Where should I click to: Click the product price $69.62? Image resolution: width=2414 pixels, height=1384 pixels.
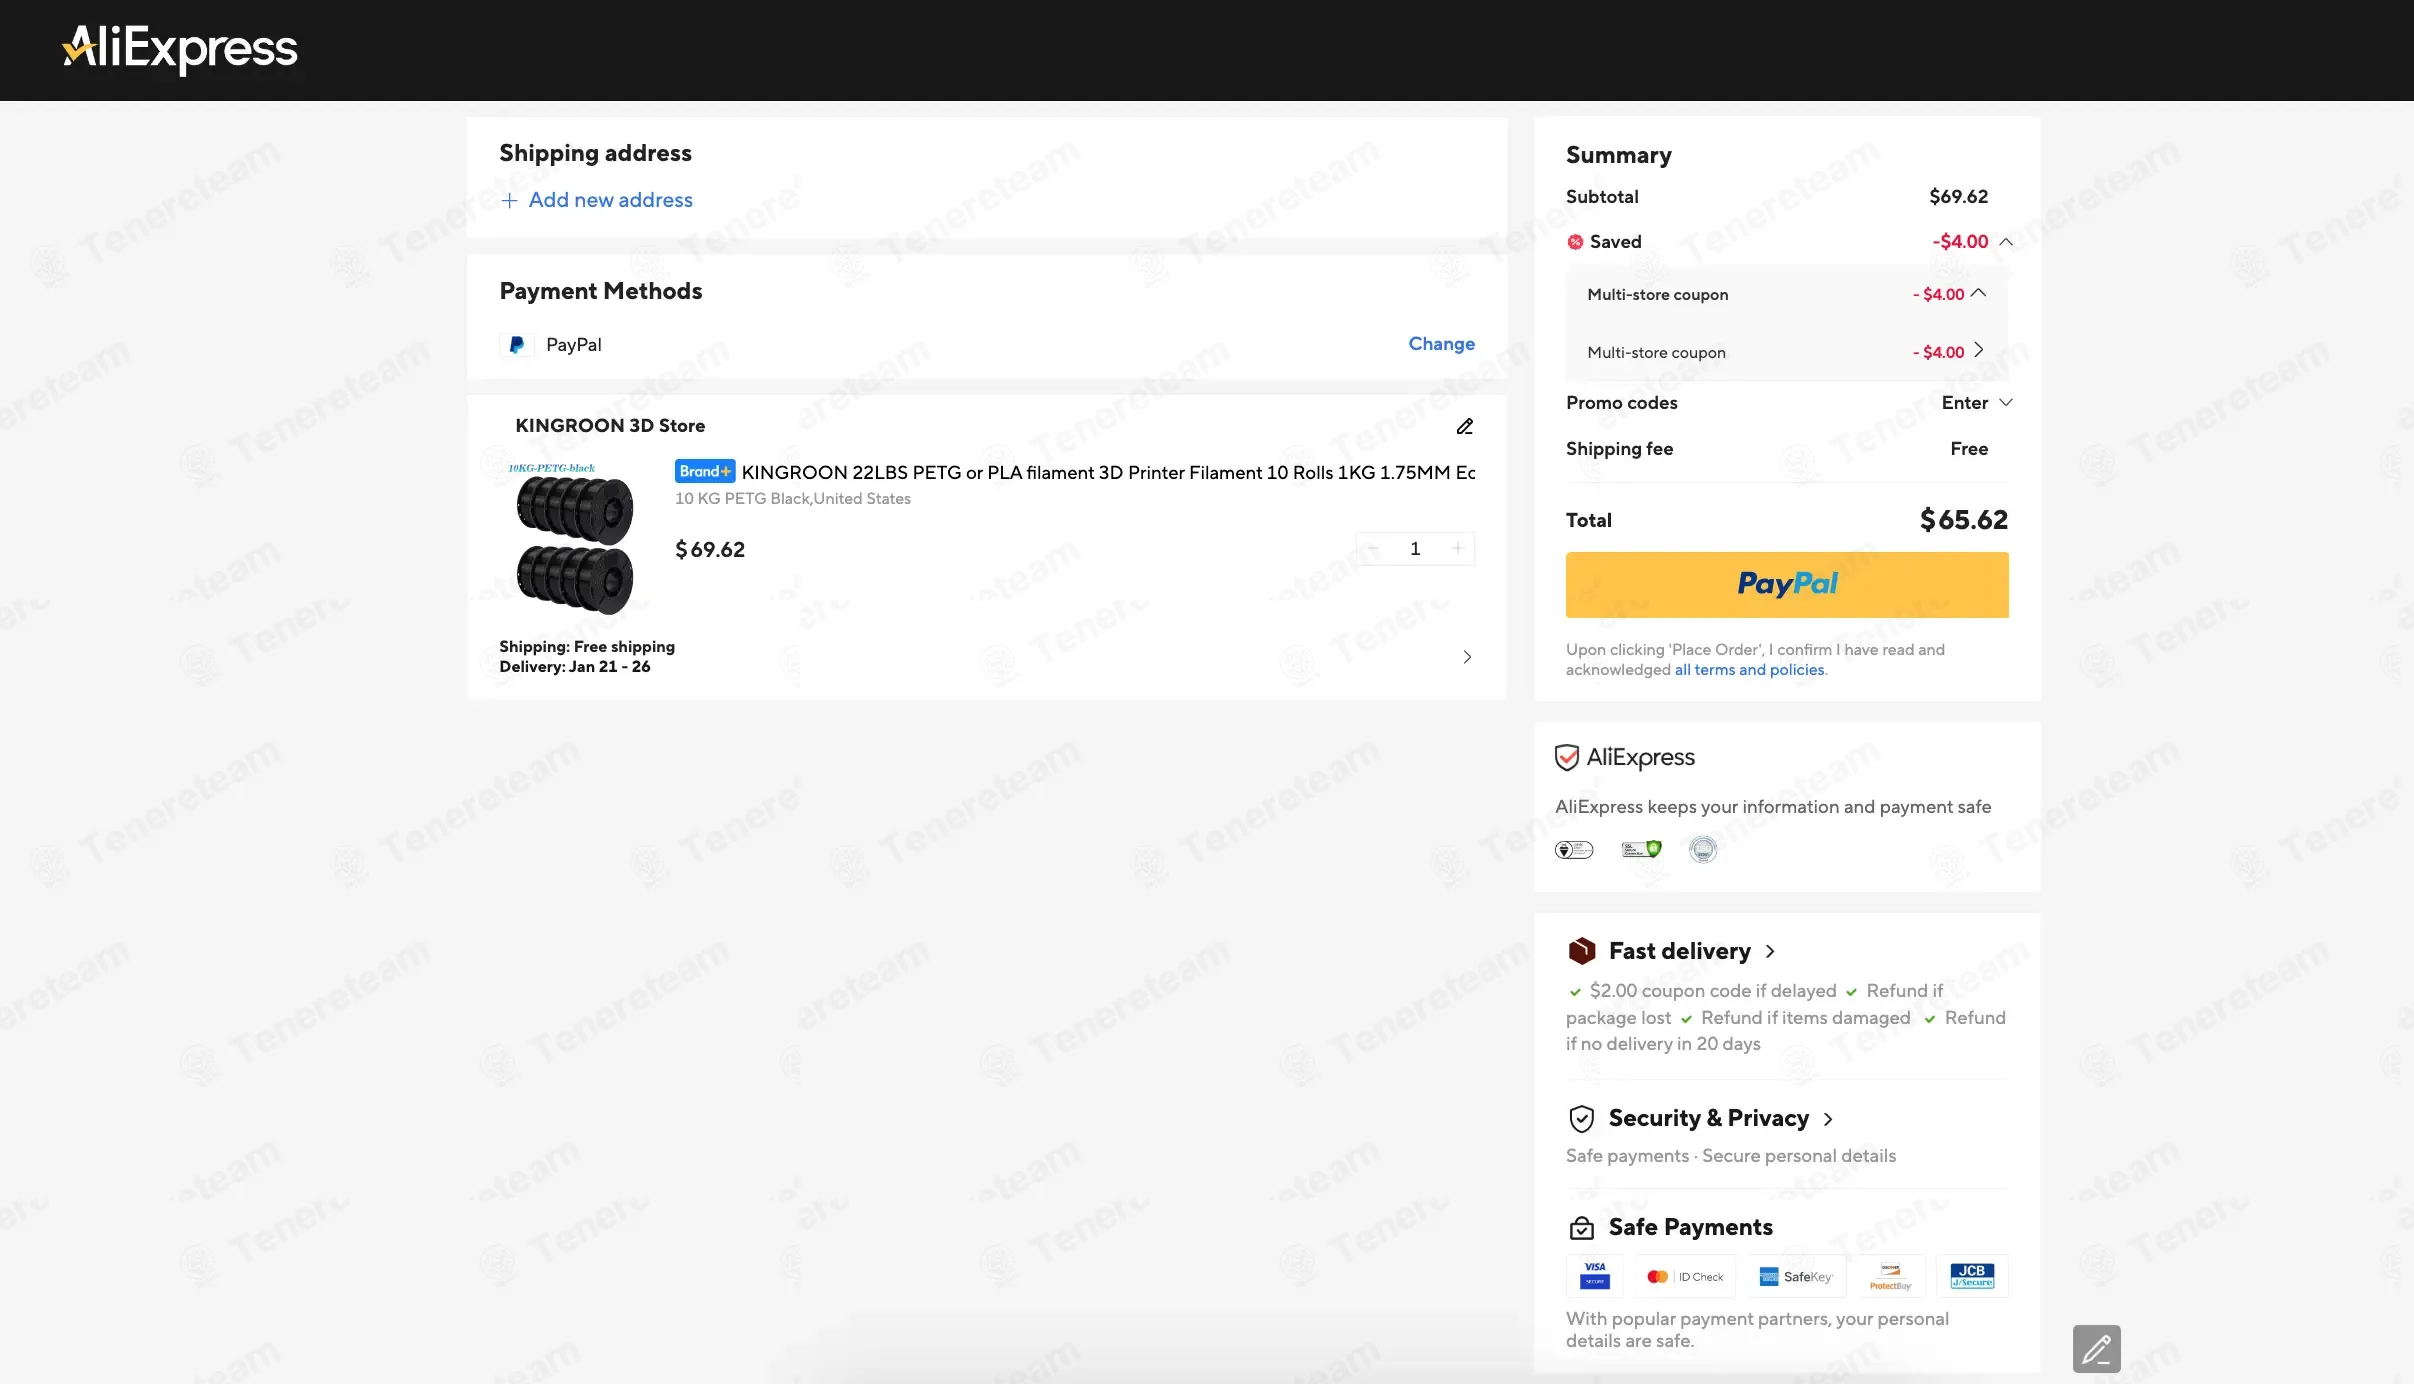(x=710, y=549)
